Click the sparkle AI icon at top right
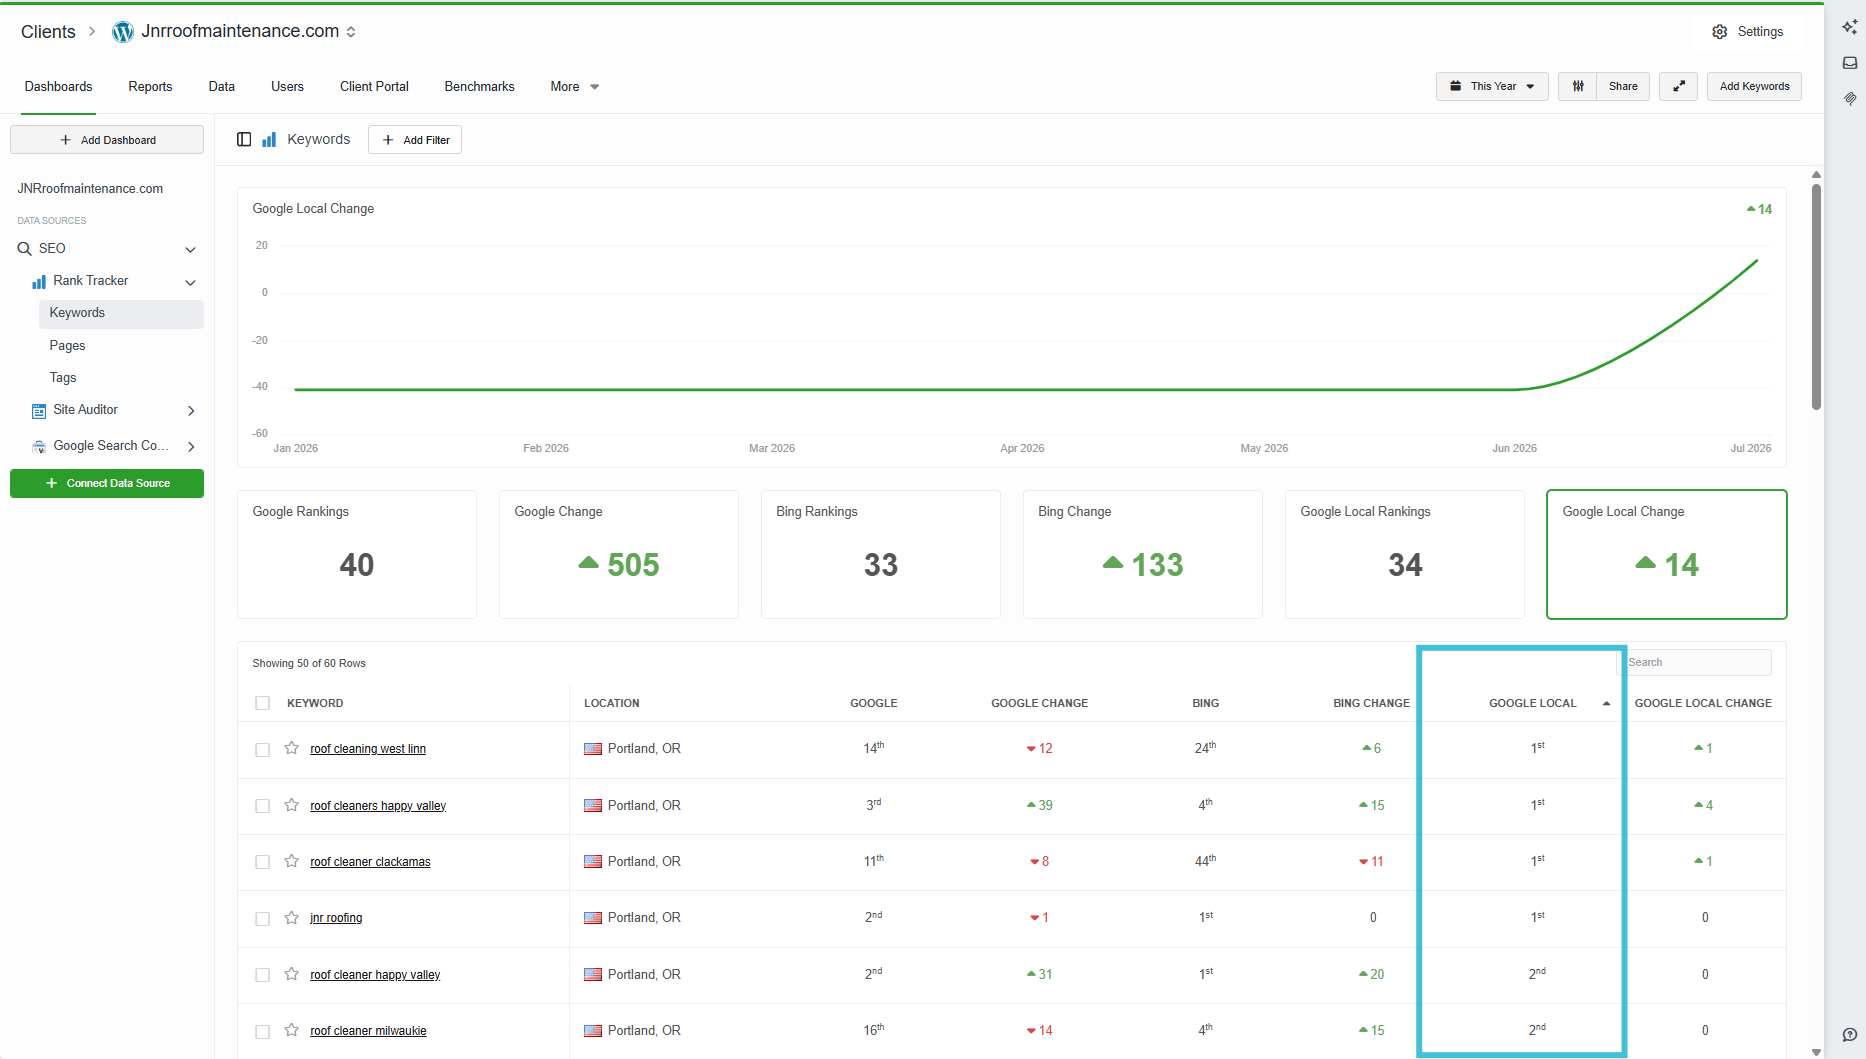Viewport: 1866px width, 1059px height. tap(1850, 27)
